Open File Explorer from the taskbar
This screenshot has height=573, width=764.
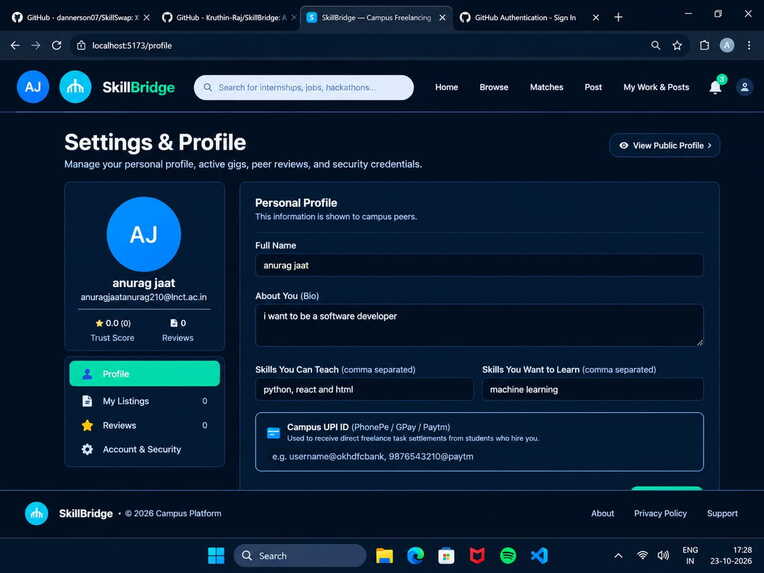(x=384, y=555)
